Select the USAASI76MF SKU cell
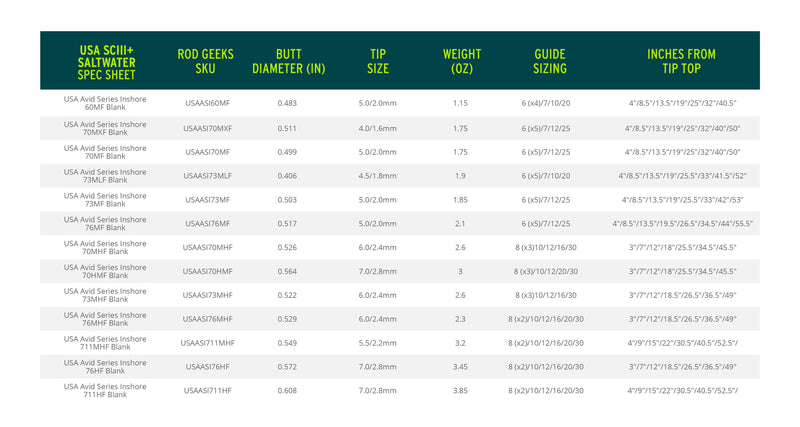This screenshot has height=427, width=800. [208, 224]
